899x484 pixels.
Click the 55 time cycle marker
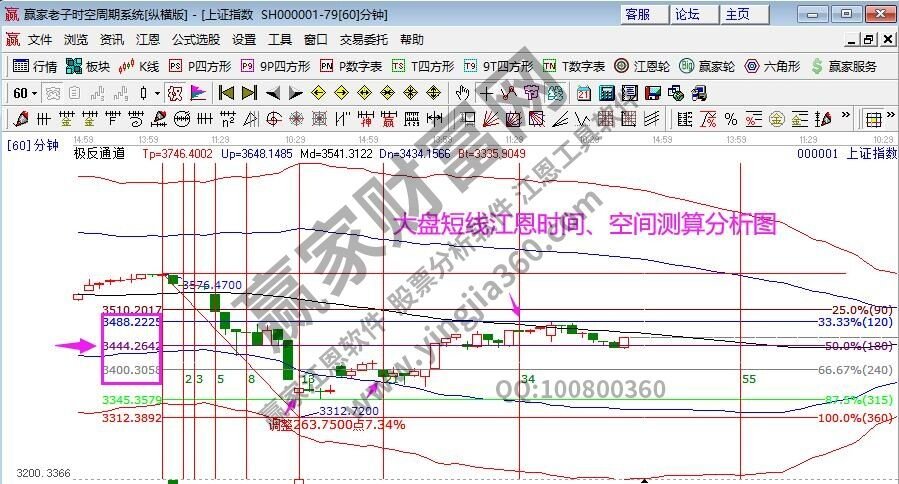pyautogui.click(x=749, y=379)
